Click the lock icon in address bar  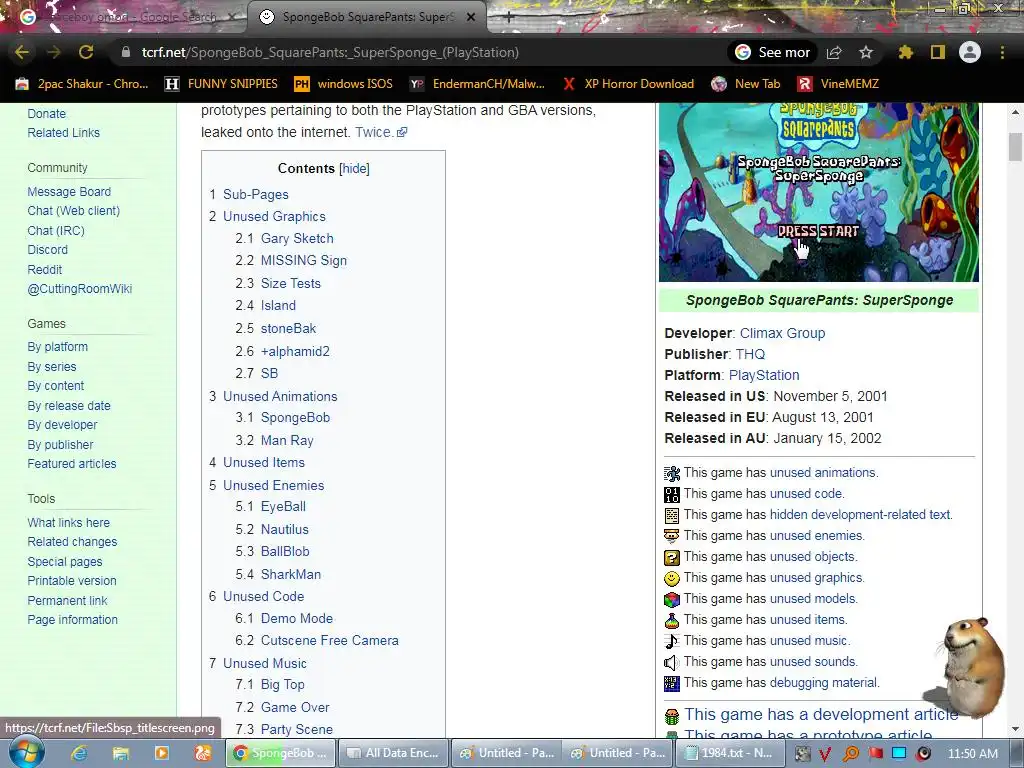125,52
